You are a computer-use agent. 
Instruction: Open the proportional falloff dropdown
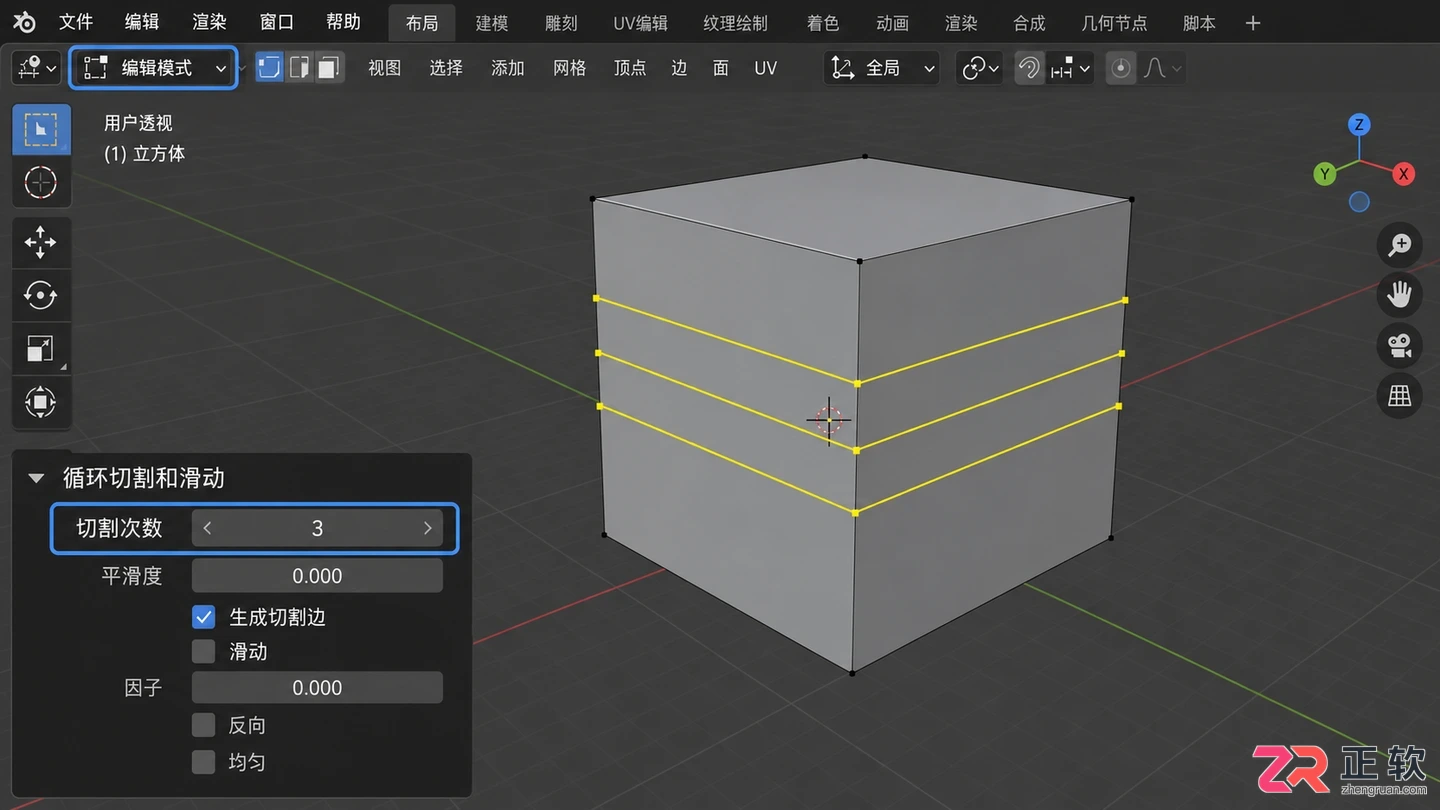pos(1162,68)
